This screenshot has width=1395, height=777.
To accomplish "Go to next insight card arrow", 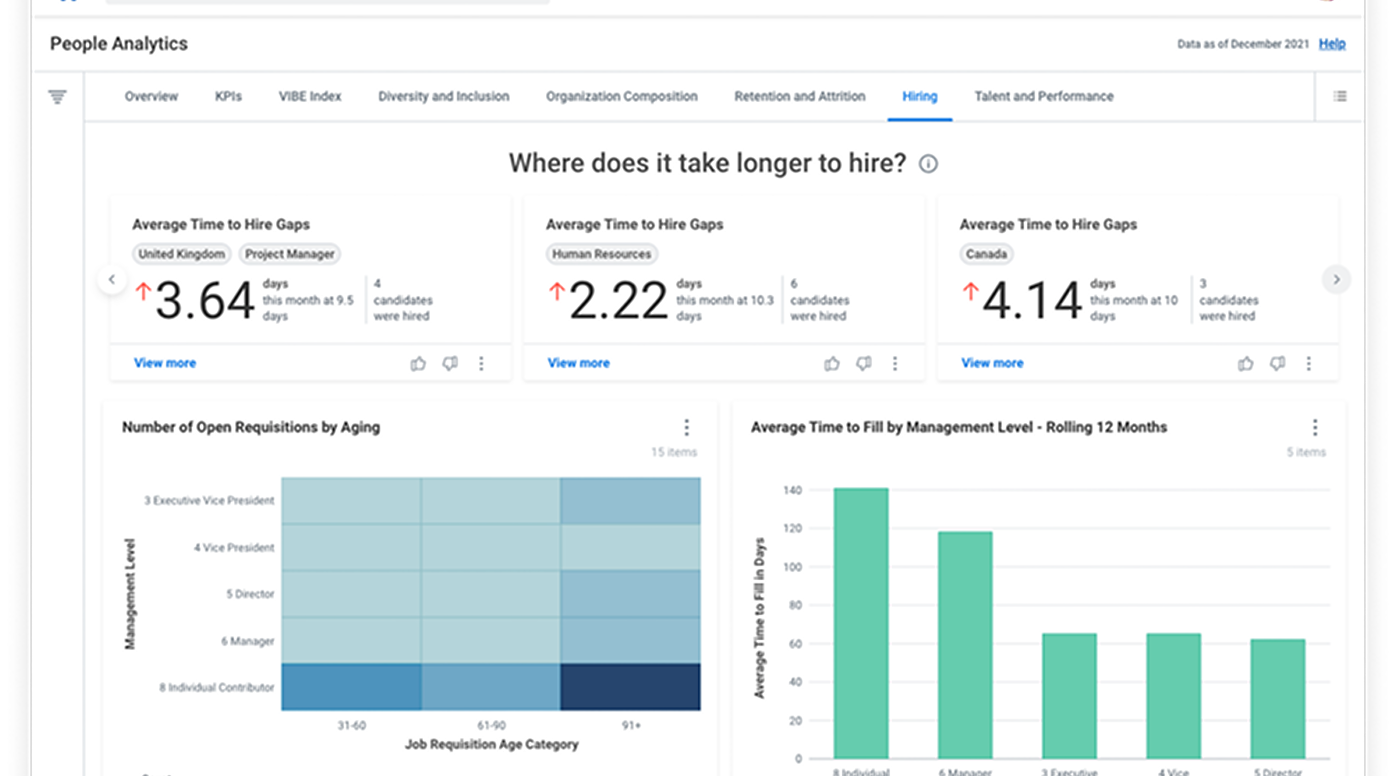I will [x=1336, y=280].
